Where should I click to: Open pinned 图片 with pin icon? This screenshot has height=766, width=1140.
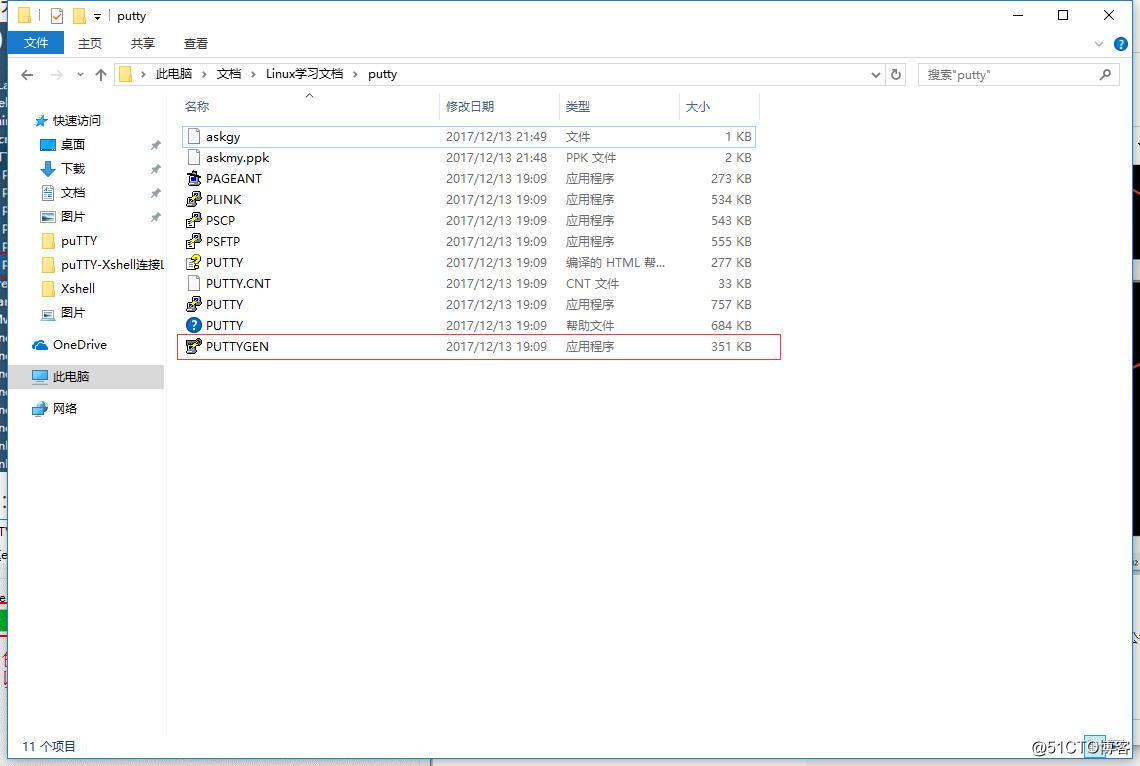point(63,217)
